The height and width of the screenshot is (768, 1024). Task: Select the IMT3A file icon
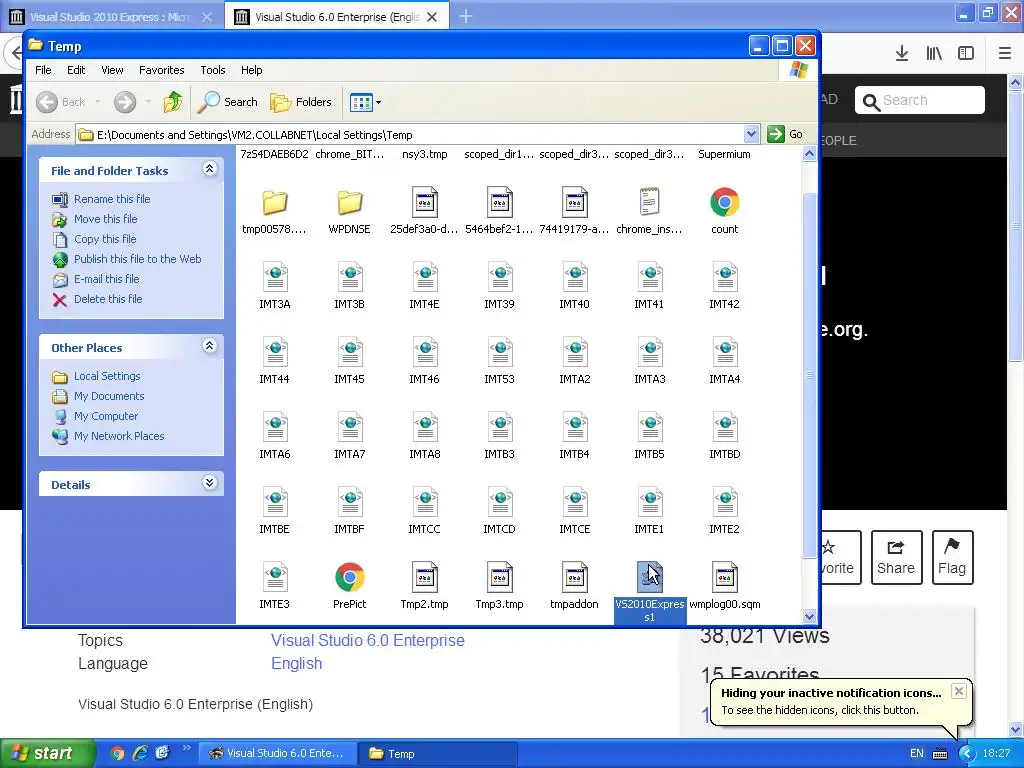[275, 277]
